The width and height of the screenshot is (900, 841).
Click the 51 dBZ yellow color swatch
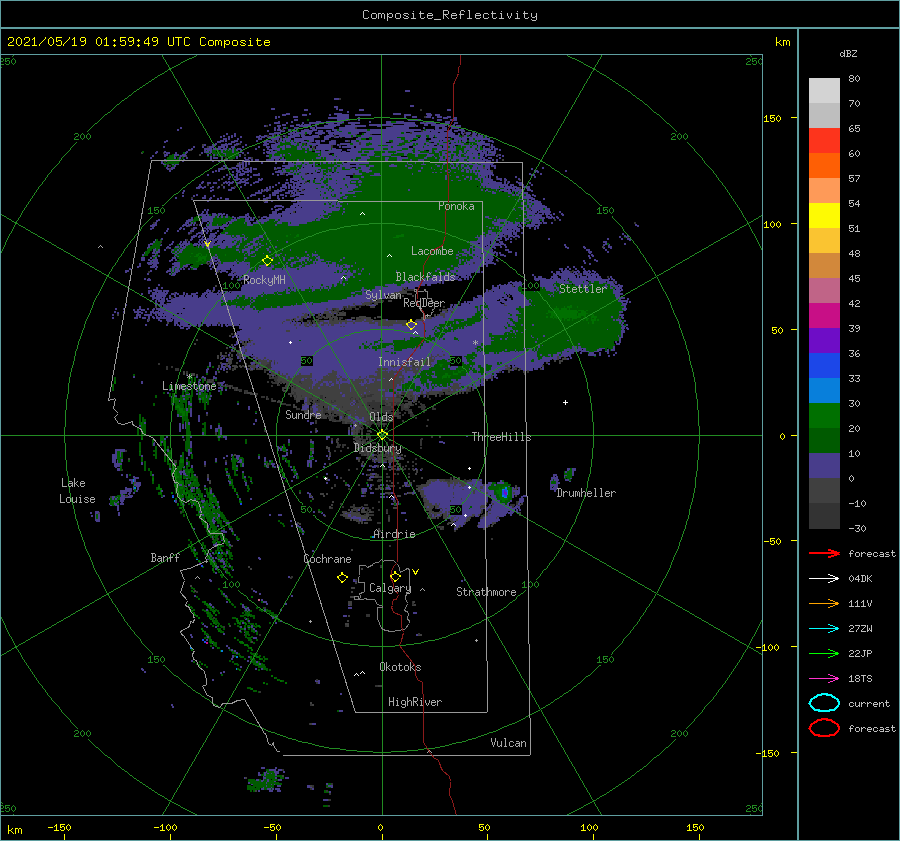[x=824, y=216]
